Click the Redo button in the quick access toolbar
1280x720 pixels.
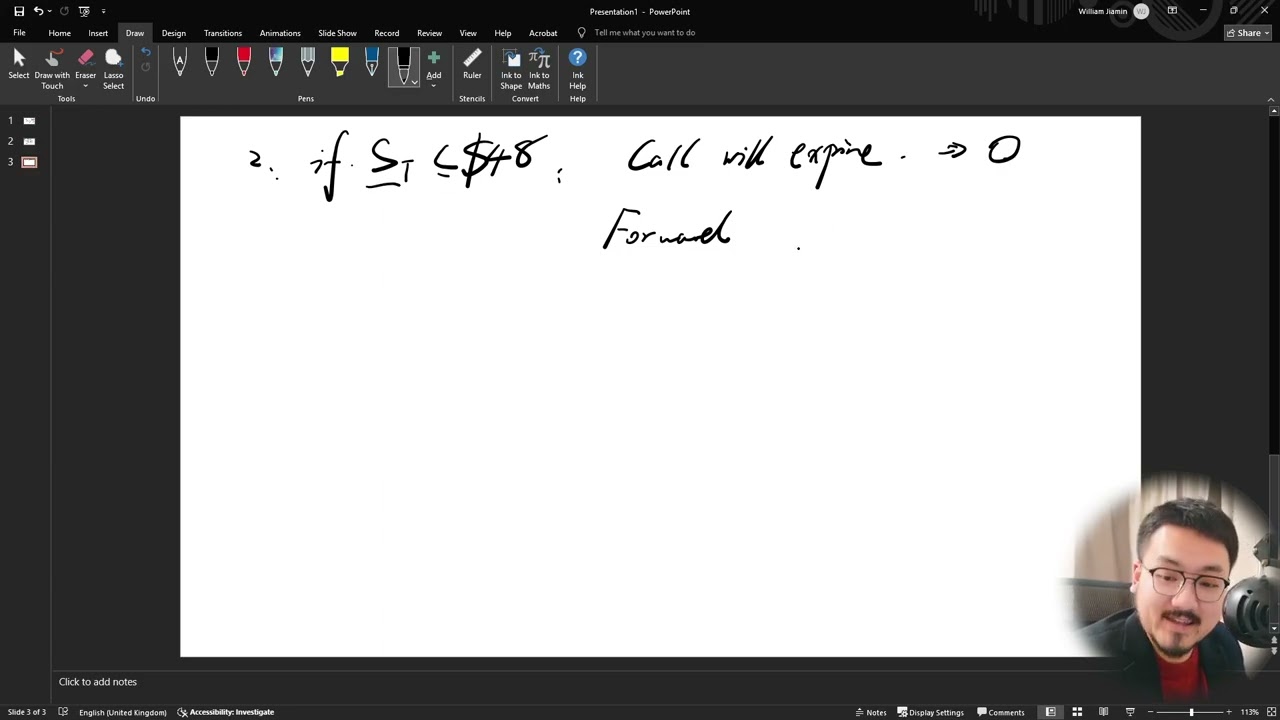click(64, 11)
